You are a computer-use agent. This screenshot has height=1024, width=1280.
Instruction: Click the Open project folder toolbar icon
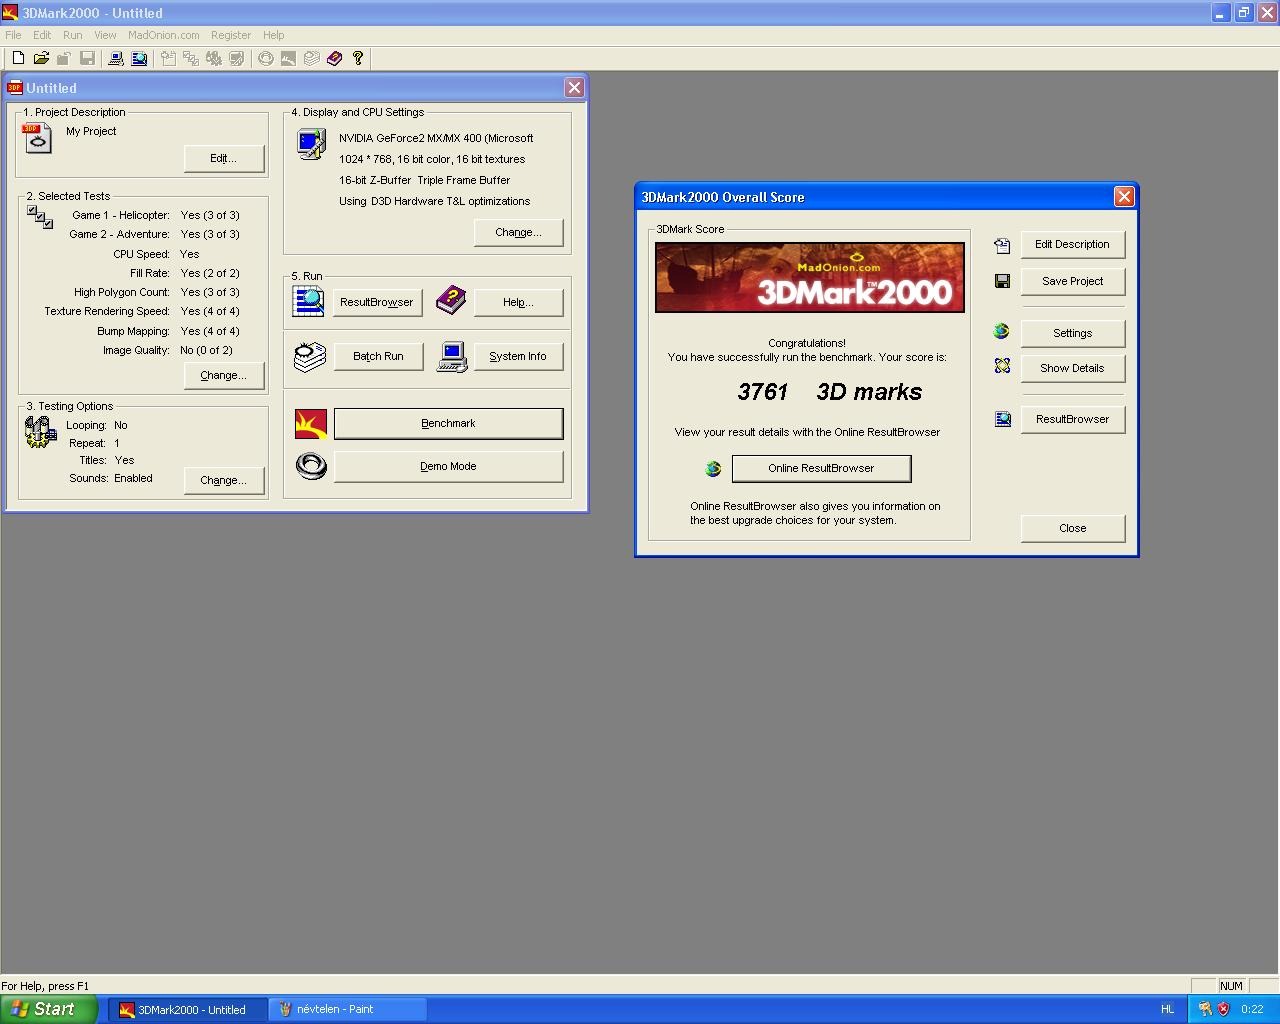click(41, 59)
